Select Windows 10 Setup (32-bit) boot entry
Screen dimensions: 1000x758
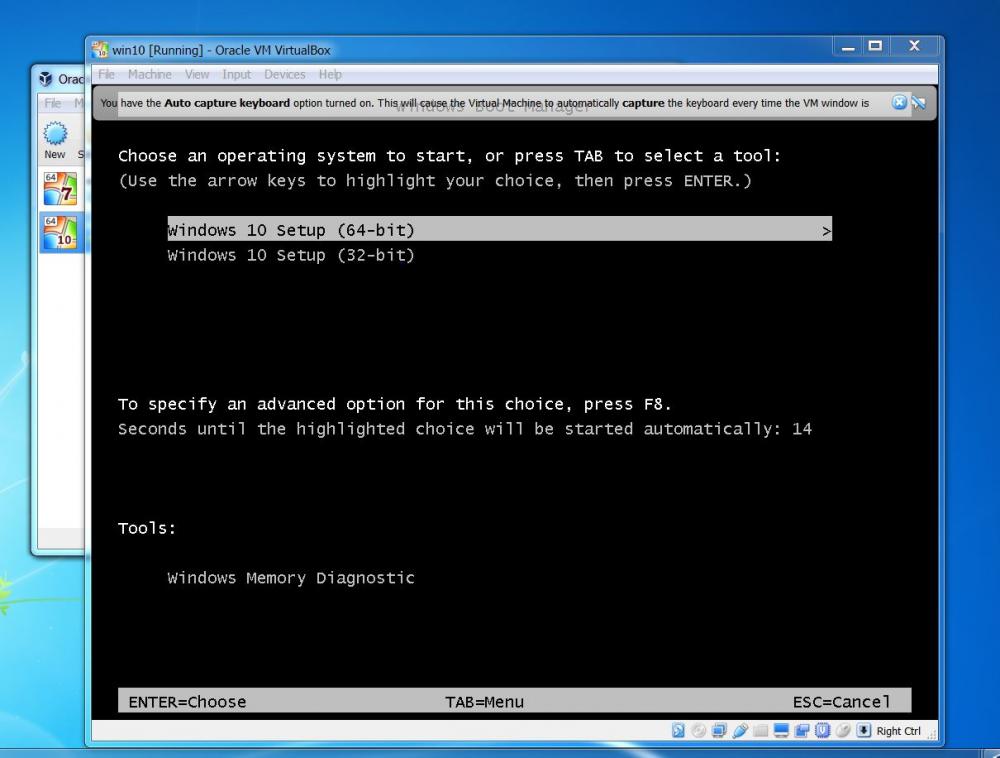click(291, 255)
